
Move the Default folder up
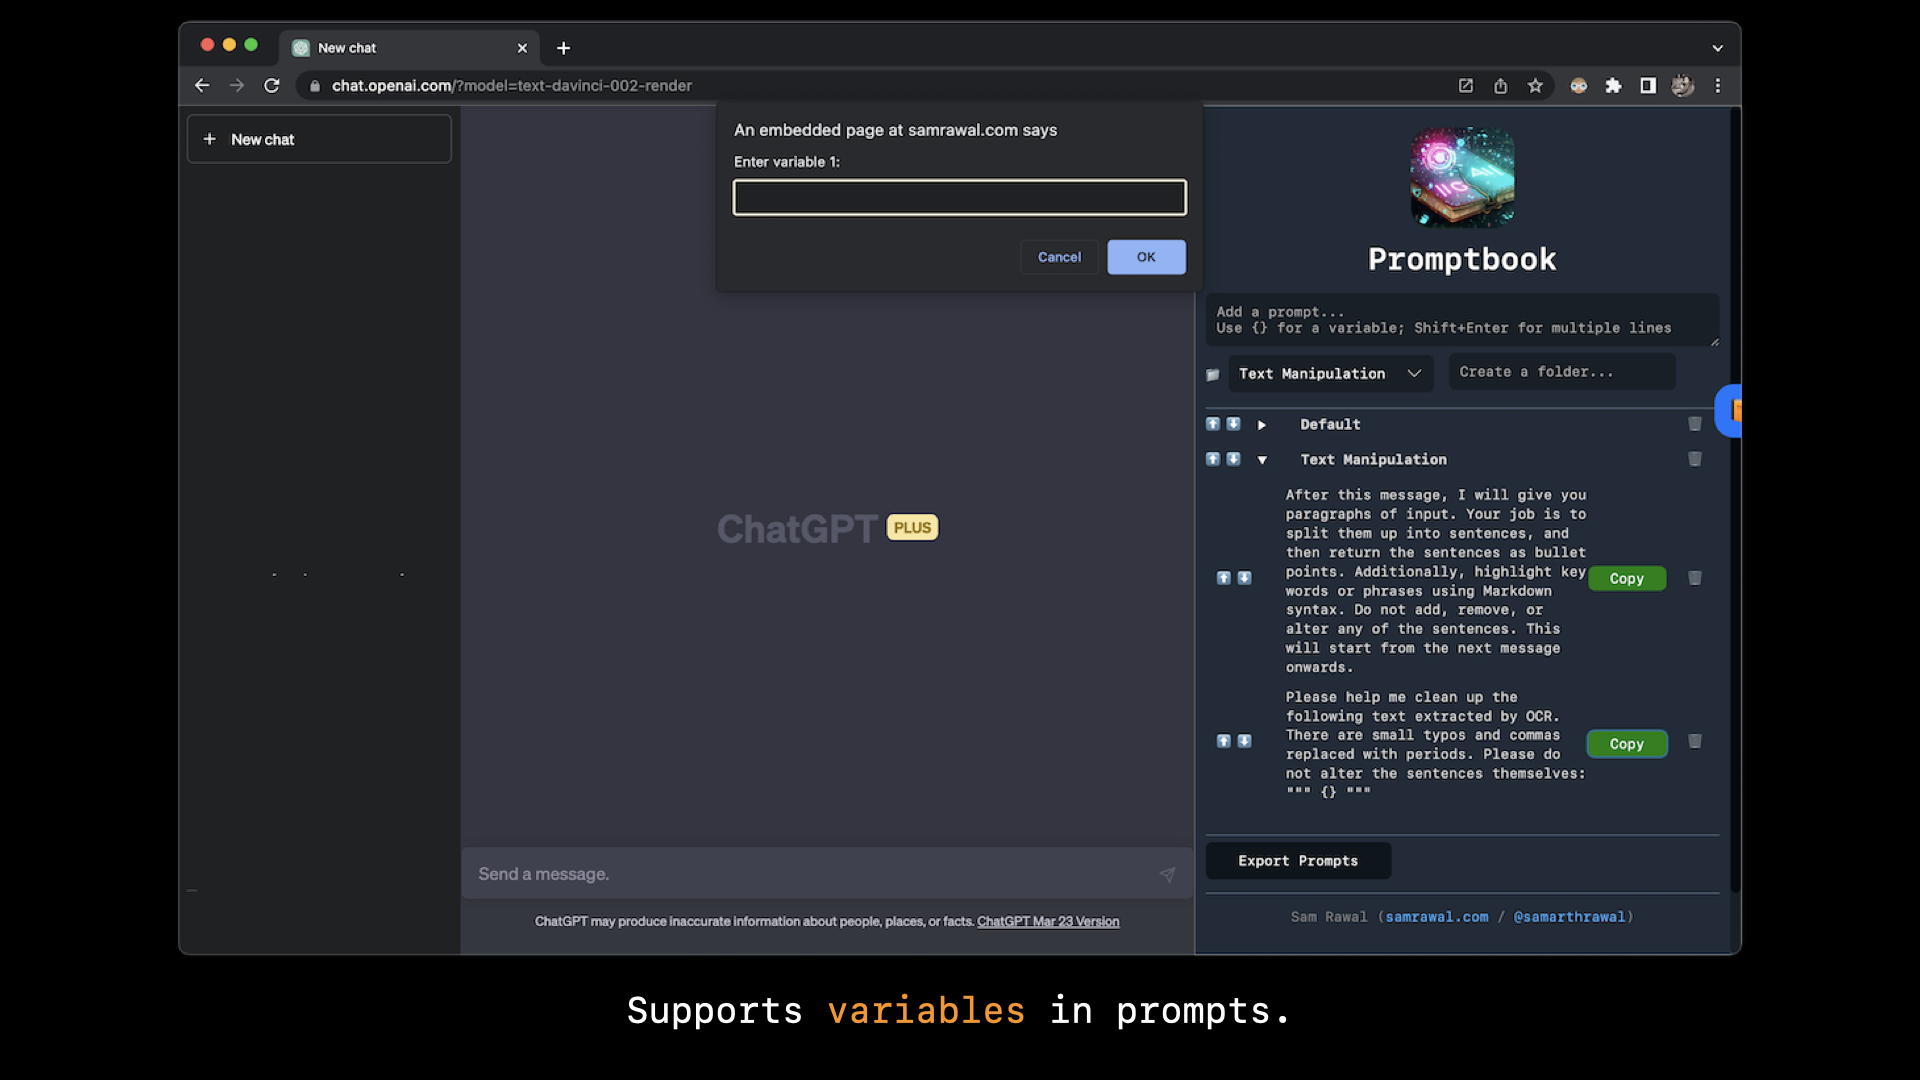(1212, 424)
